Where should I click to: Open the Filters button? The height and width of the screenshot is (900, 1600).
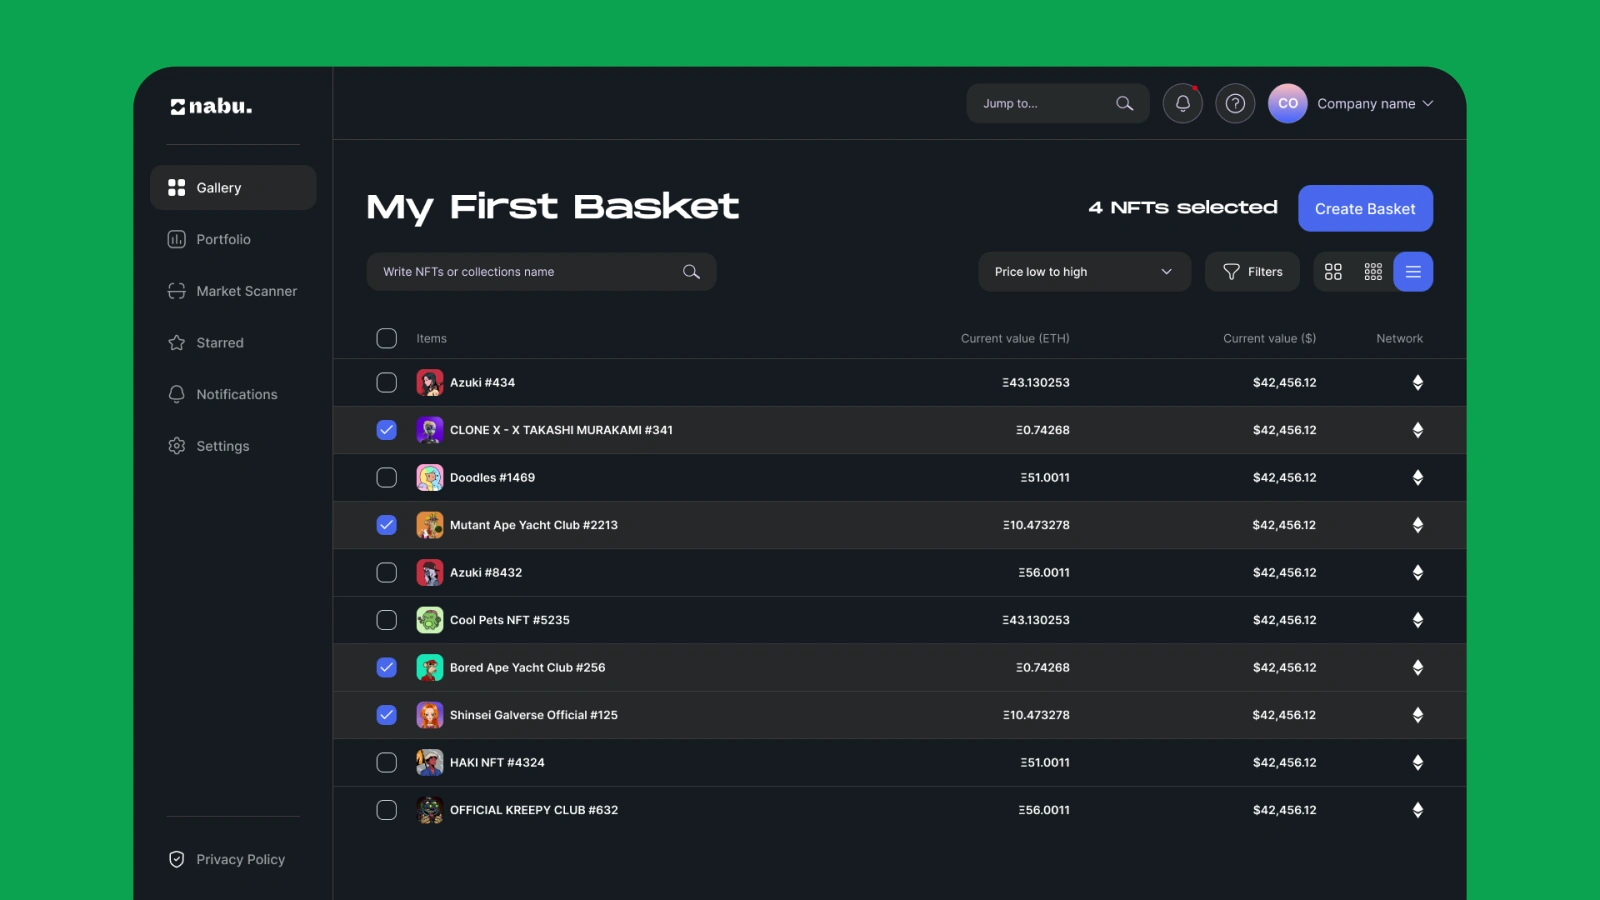(x=1252, y=272)
